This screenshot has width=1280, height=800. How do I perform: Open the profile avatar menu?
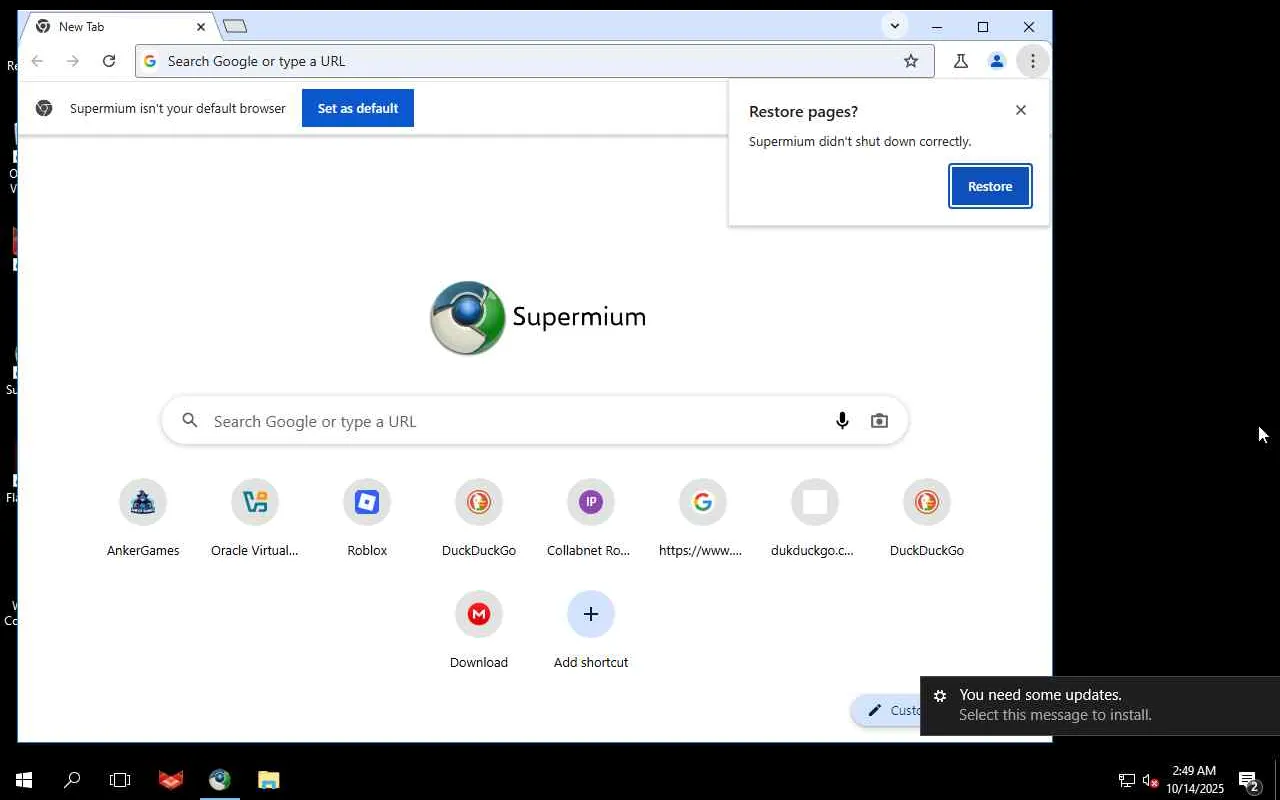pos(997,61)
